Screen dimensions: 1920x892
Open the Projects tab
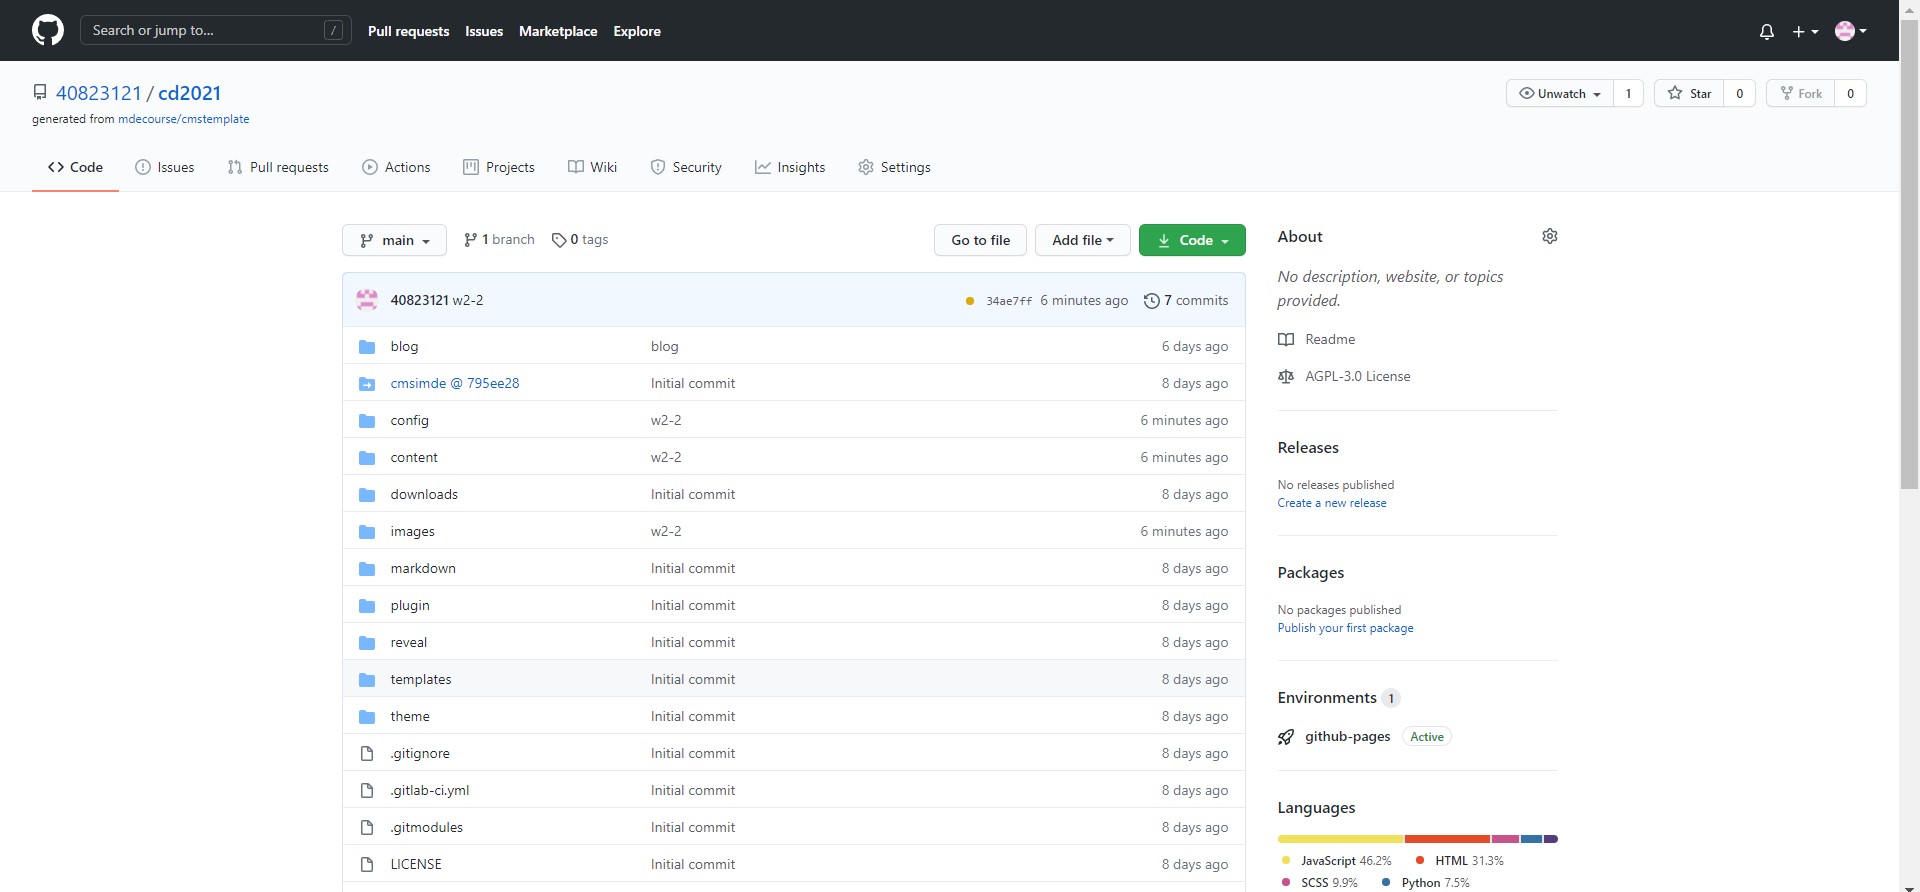click(499, 167)
